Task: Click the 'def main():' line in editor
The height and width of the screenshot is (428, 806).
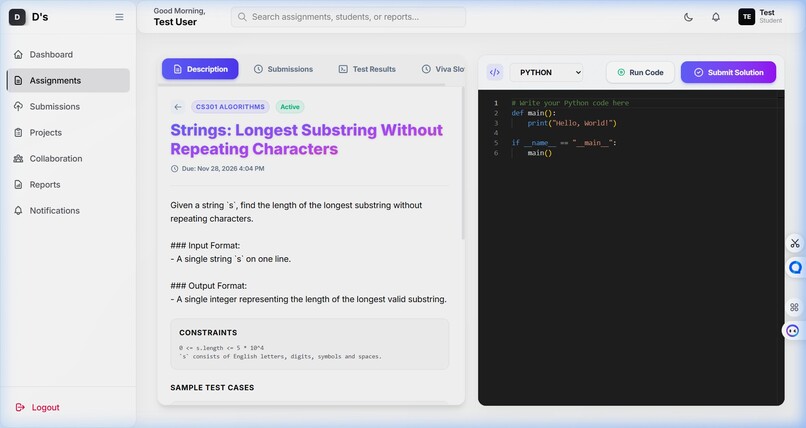Action: pos(534,113)
